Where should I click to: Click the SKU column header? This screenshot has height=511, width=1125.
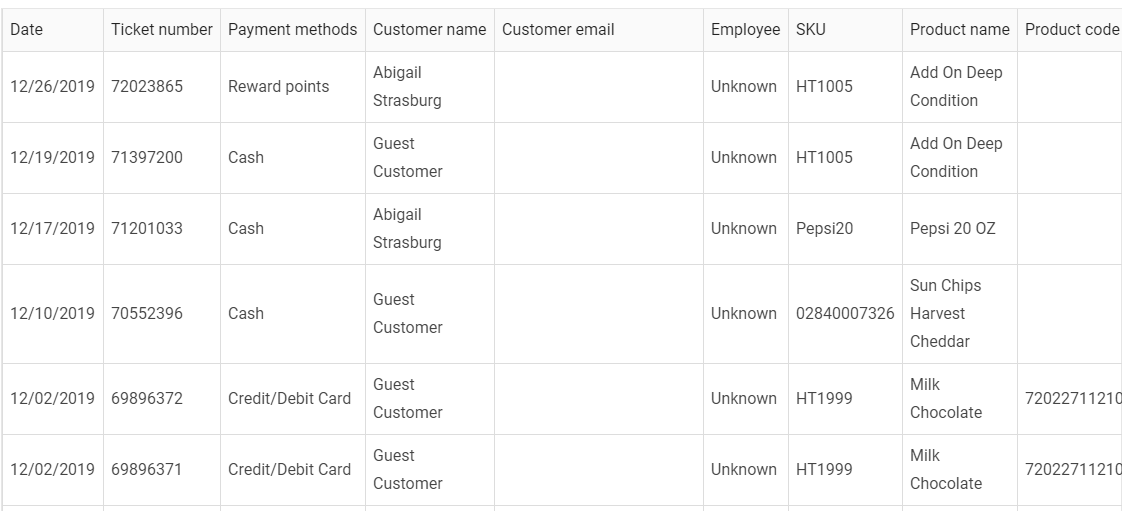tap(811, 30)
